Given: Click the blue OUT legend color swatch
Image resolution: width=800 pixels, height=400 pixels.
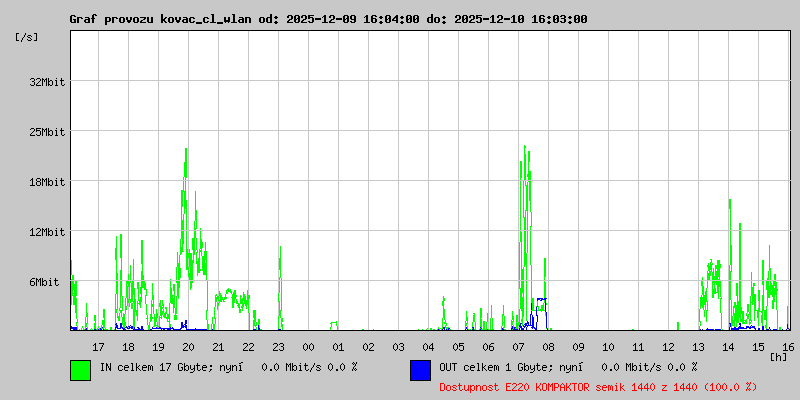Looking at the screenshot, I should click(x=420, y=370).
